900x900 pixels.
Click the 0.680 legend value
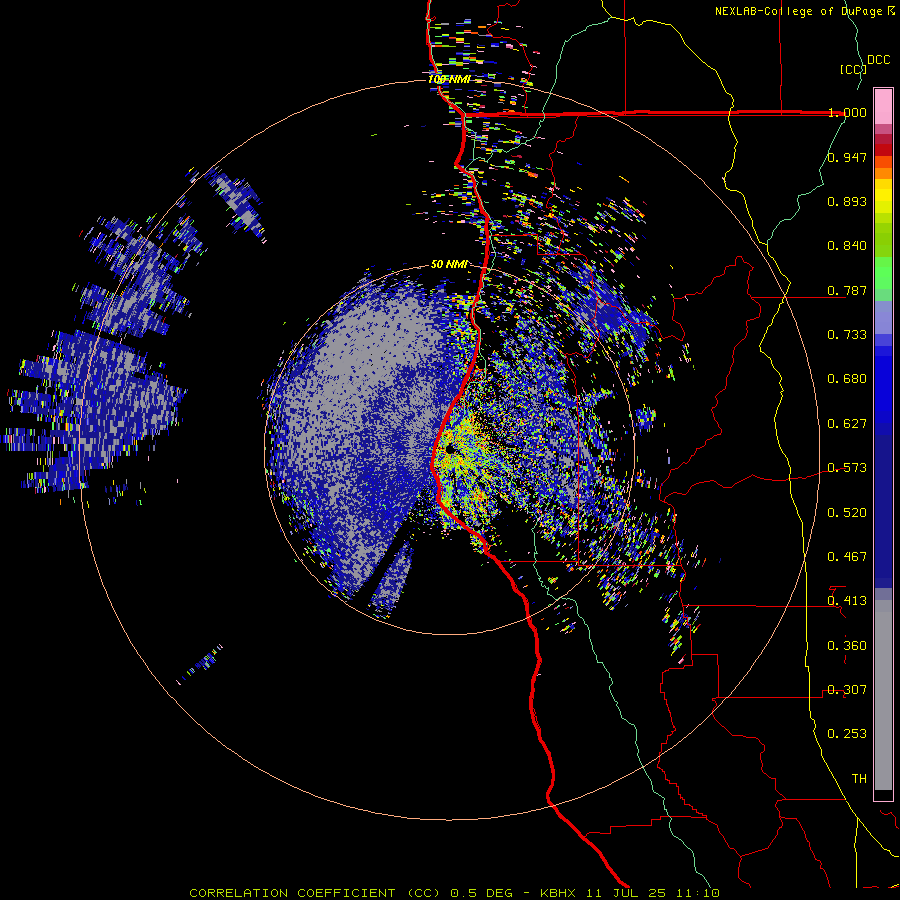point(847,379)
